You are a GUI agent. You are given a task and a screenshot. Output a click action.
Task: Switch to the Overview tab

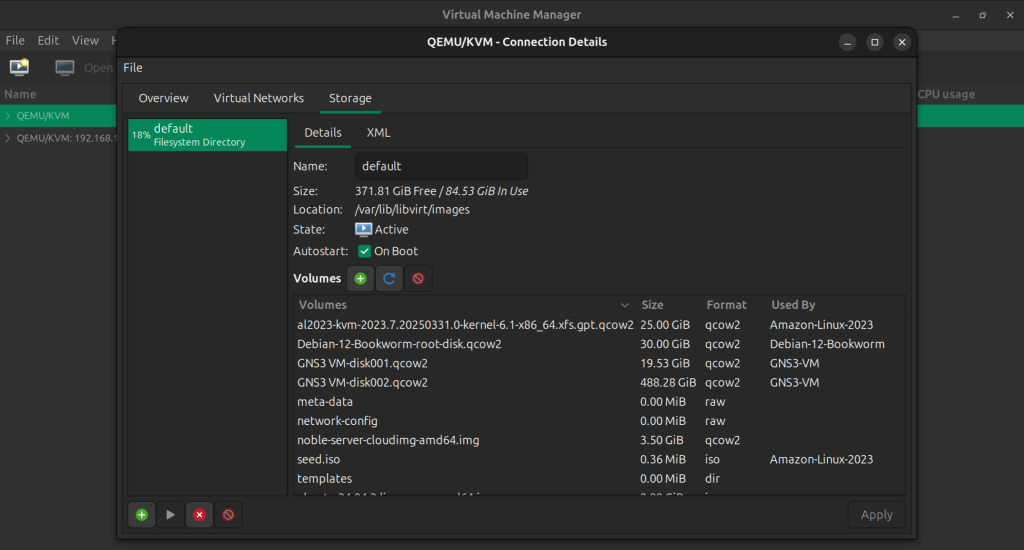tap(163, 98)
